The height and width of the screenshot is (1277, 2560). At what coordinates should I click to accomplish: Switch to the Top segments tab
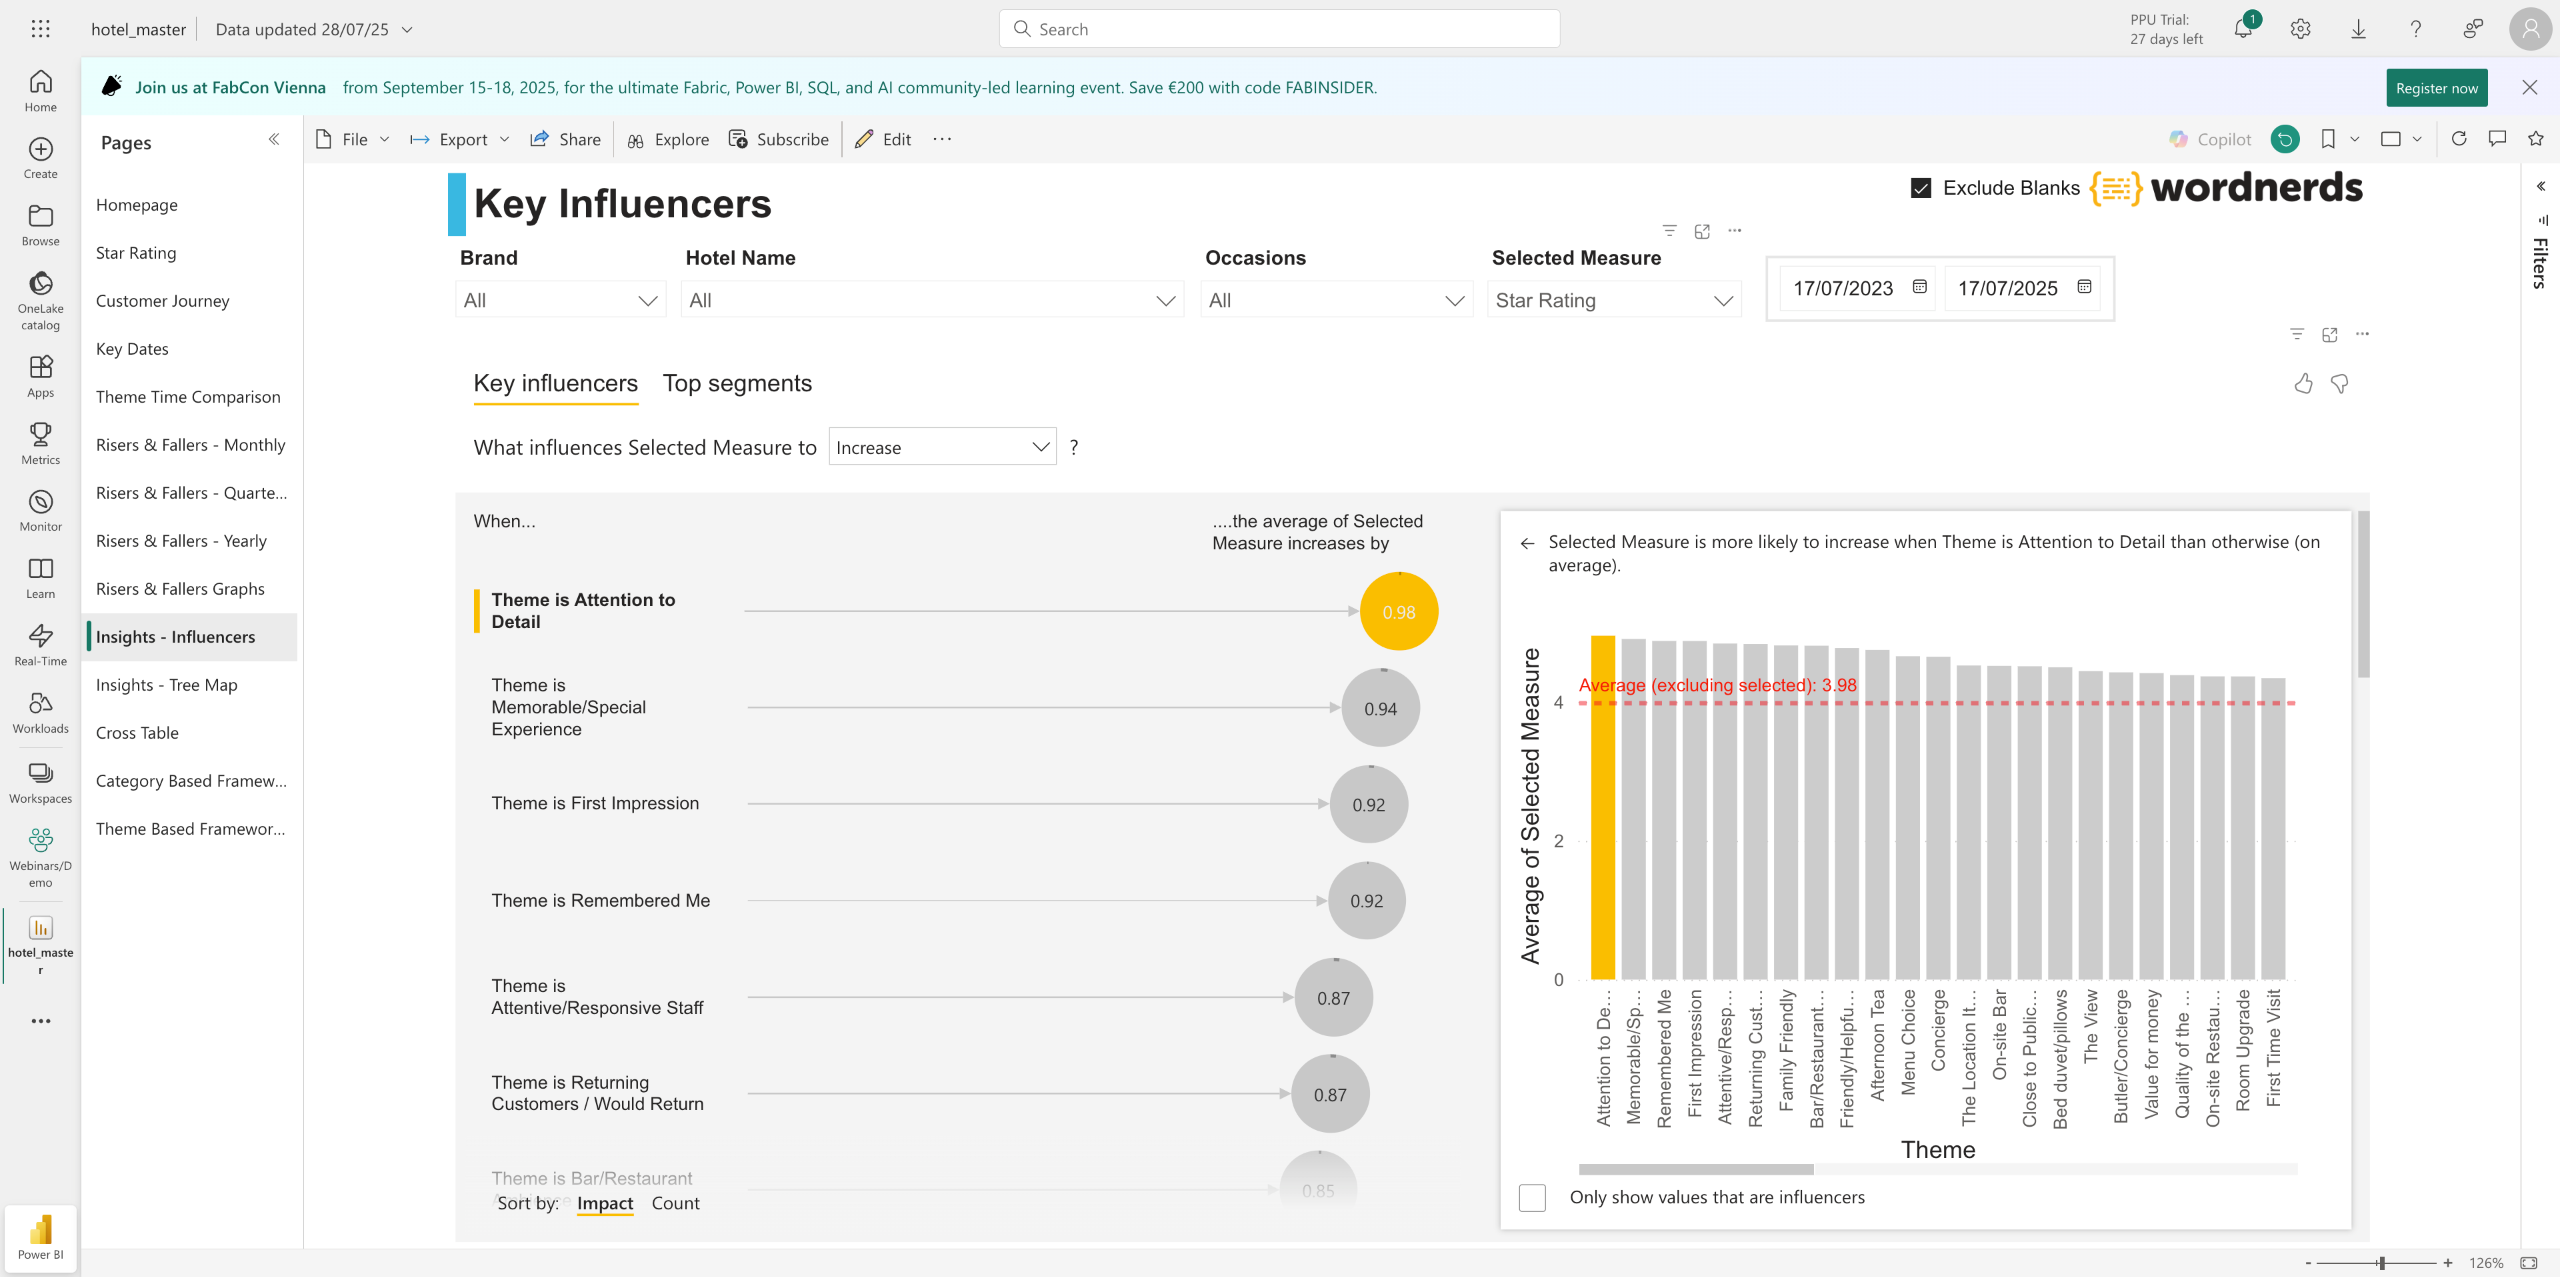point(737,384)
